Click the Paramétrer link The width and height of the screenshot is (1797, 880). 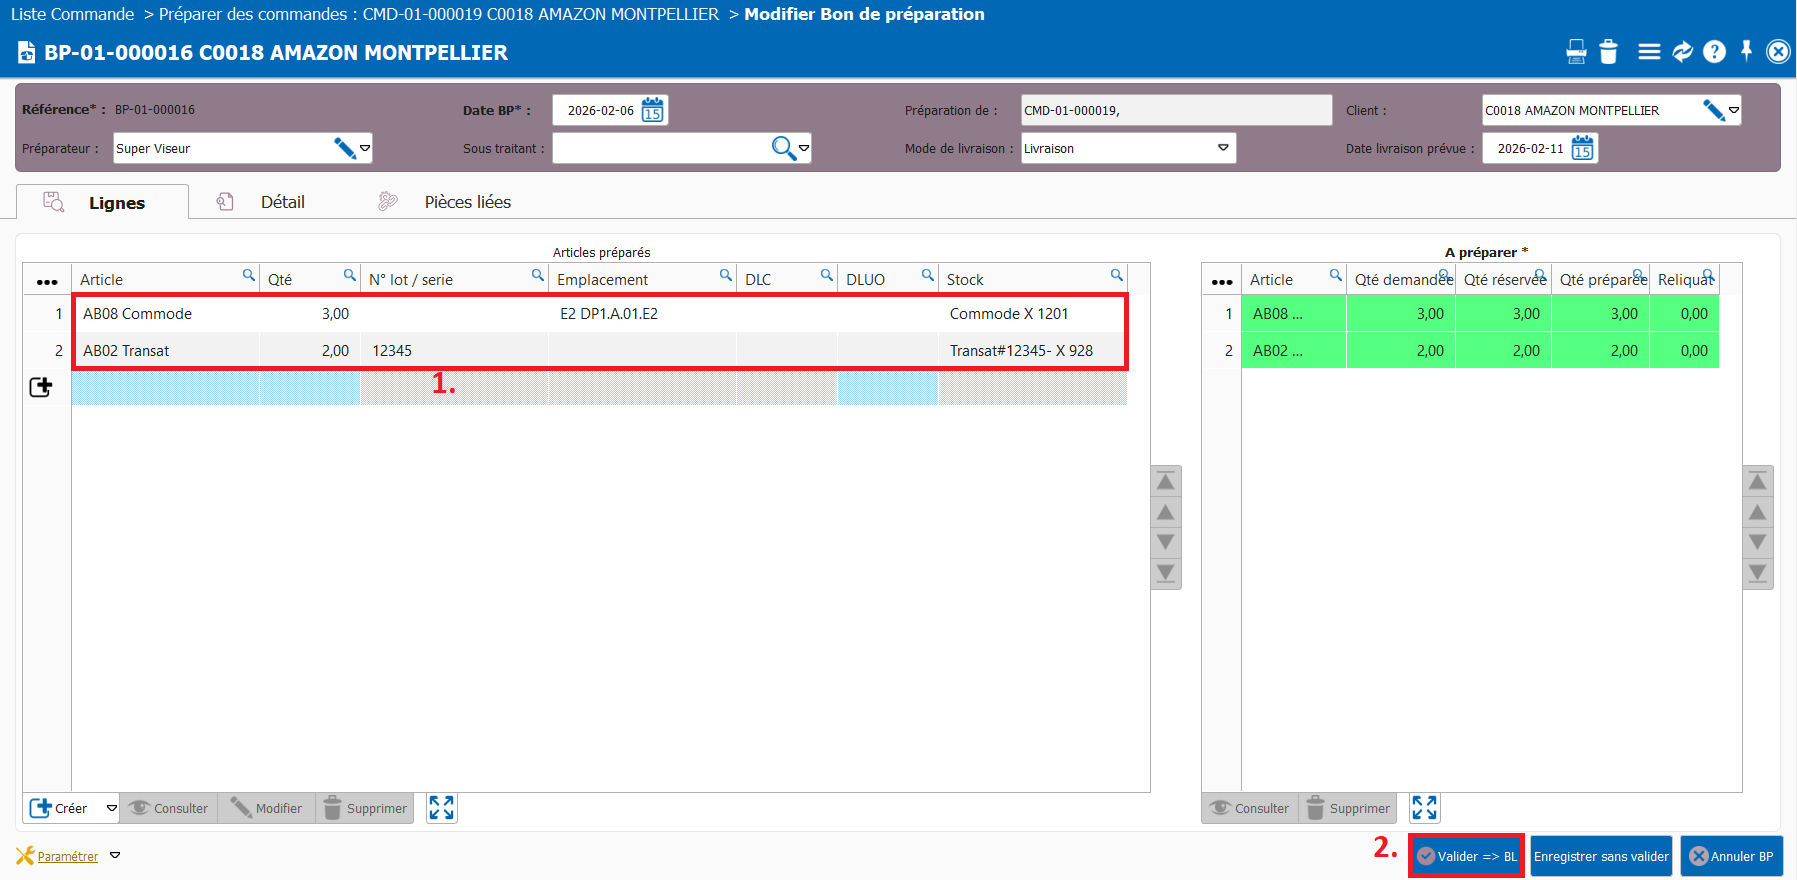coord(67,856)
